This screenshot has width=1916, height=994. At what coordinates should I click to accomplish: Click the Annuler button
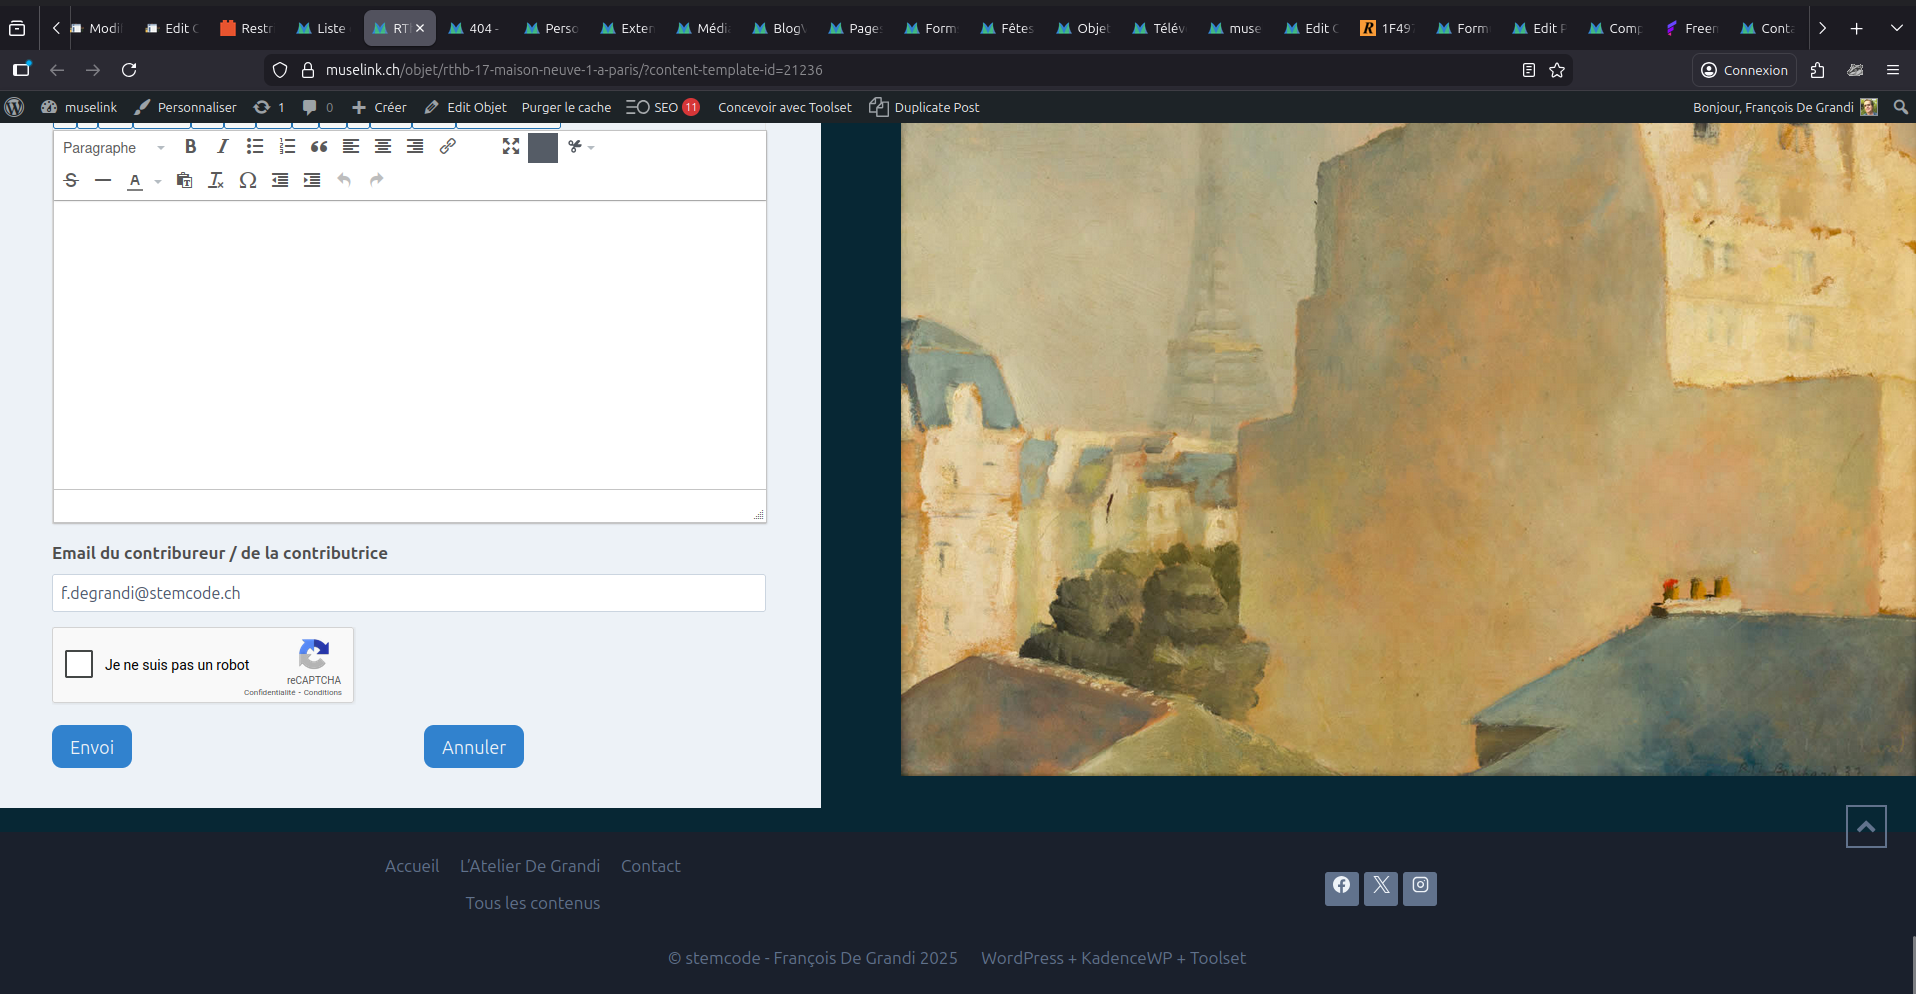(473, 747)
